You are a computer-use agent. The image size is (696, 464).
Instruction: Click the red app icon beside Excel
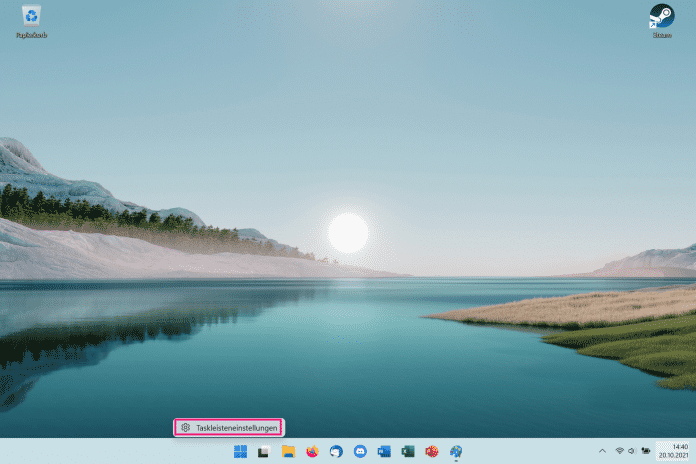[432, 452]
